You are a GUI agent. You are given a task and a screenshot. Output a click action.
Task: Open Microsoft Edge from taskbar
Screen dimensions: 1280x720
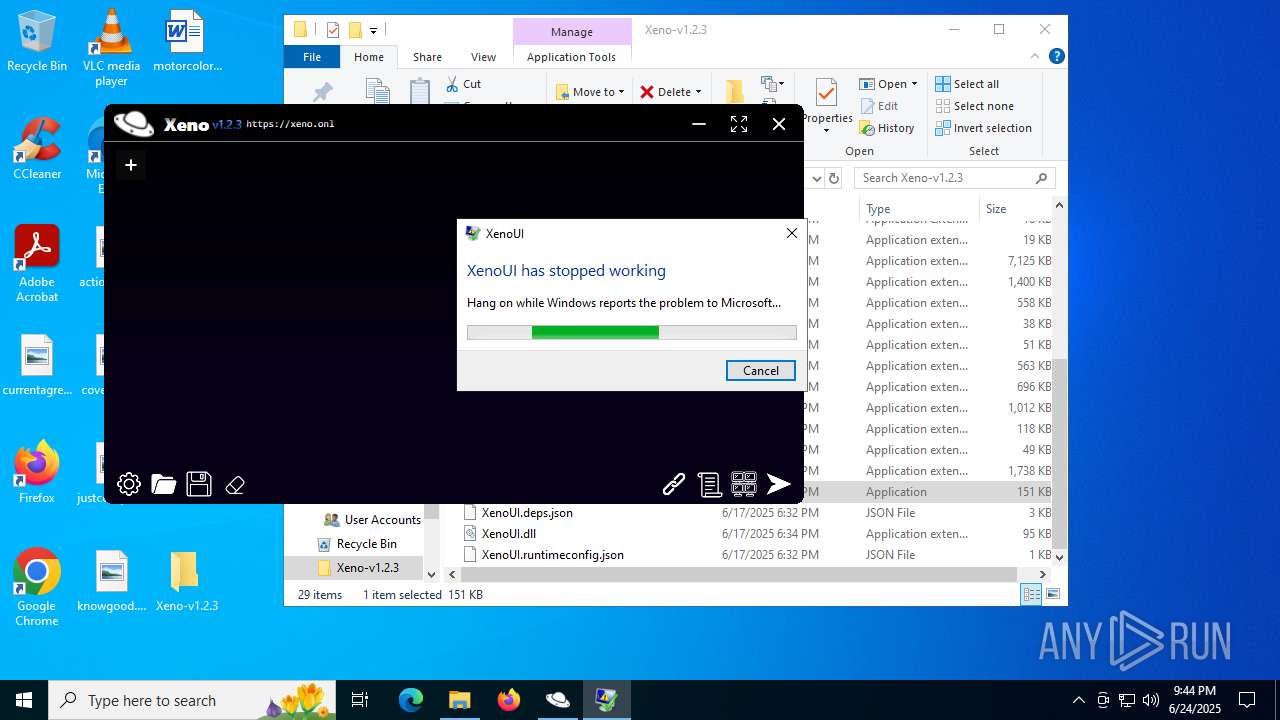[x=411, y=700]
